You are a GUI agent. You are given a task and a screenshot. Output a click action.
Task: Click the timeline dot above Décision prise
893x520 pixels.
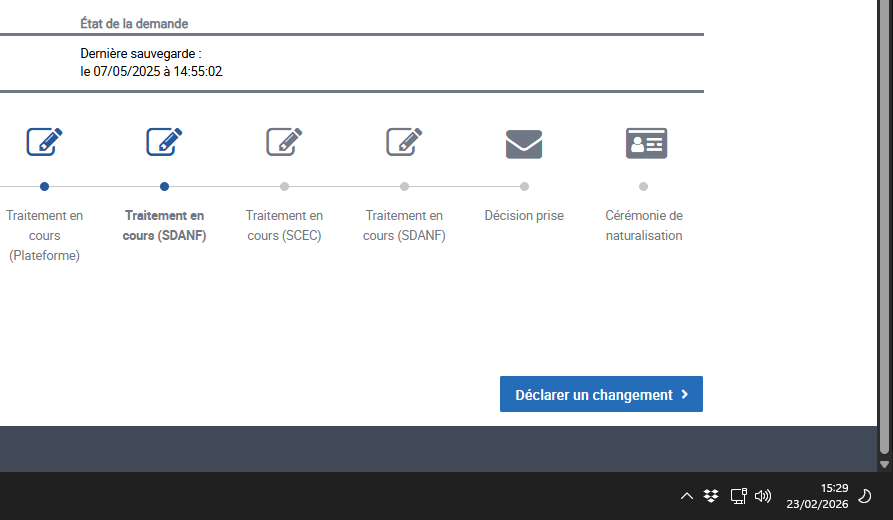click(x=524, y=186)
